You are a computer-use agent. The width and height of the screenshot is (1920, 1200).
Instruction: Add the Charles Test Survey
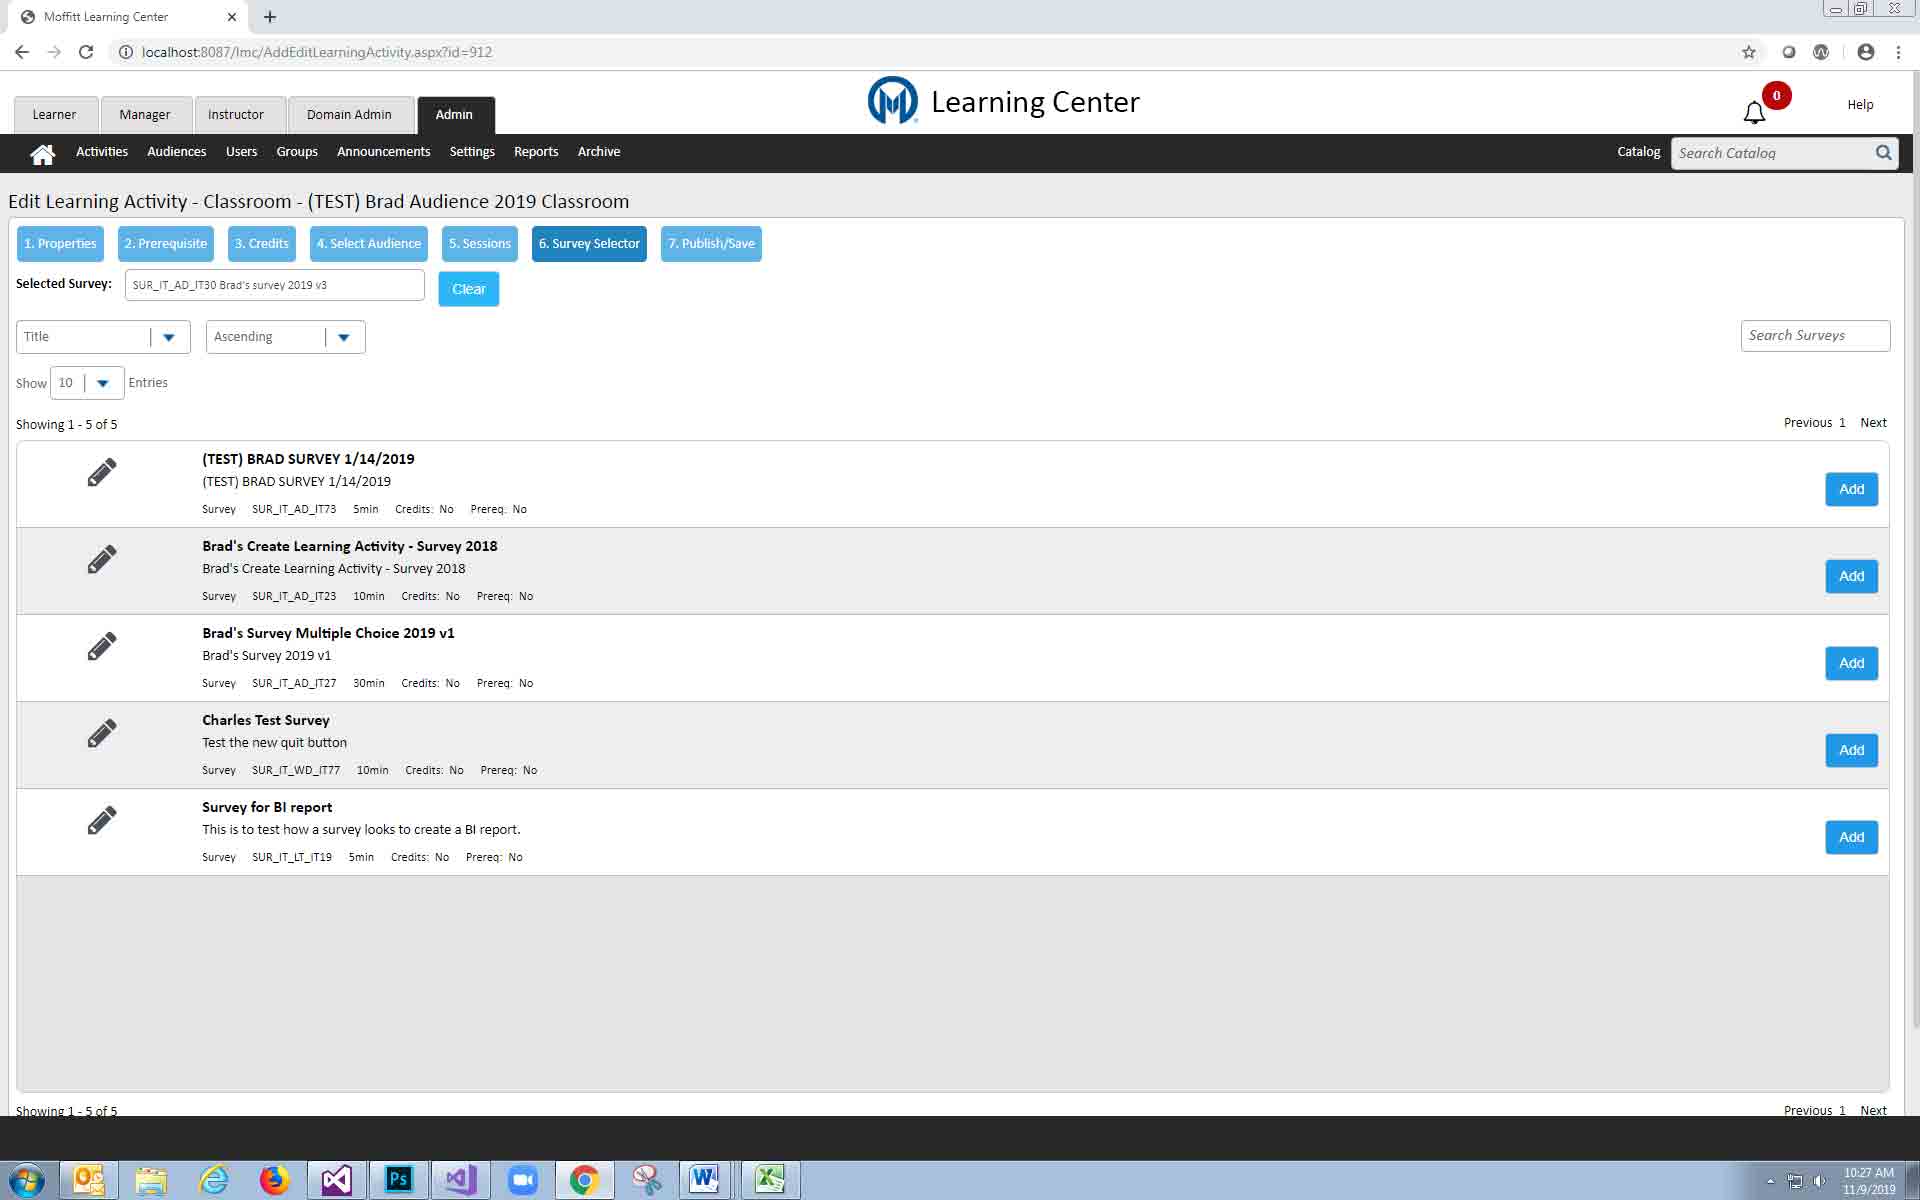click(x=1850, y=750)
